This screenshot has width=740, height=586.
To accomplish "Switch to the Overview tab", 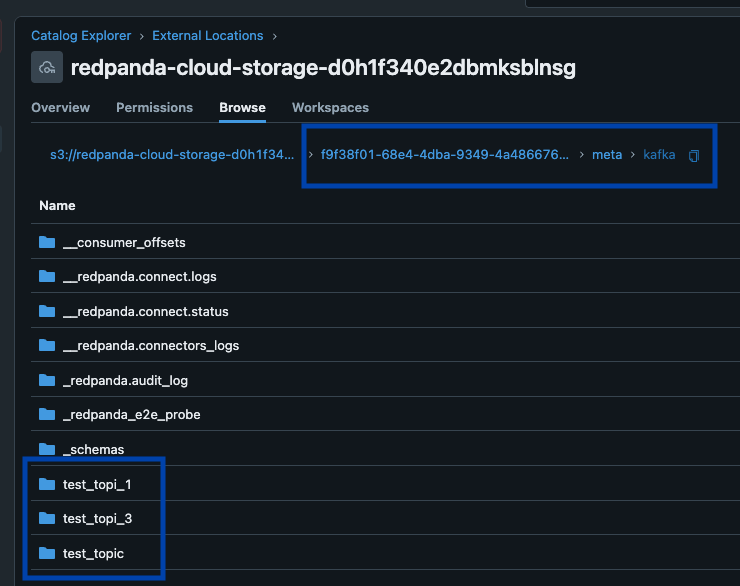I will click(x=60, y=107).
